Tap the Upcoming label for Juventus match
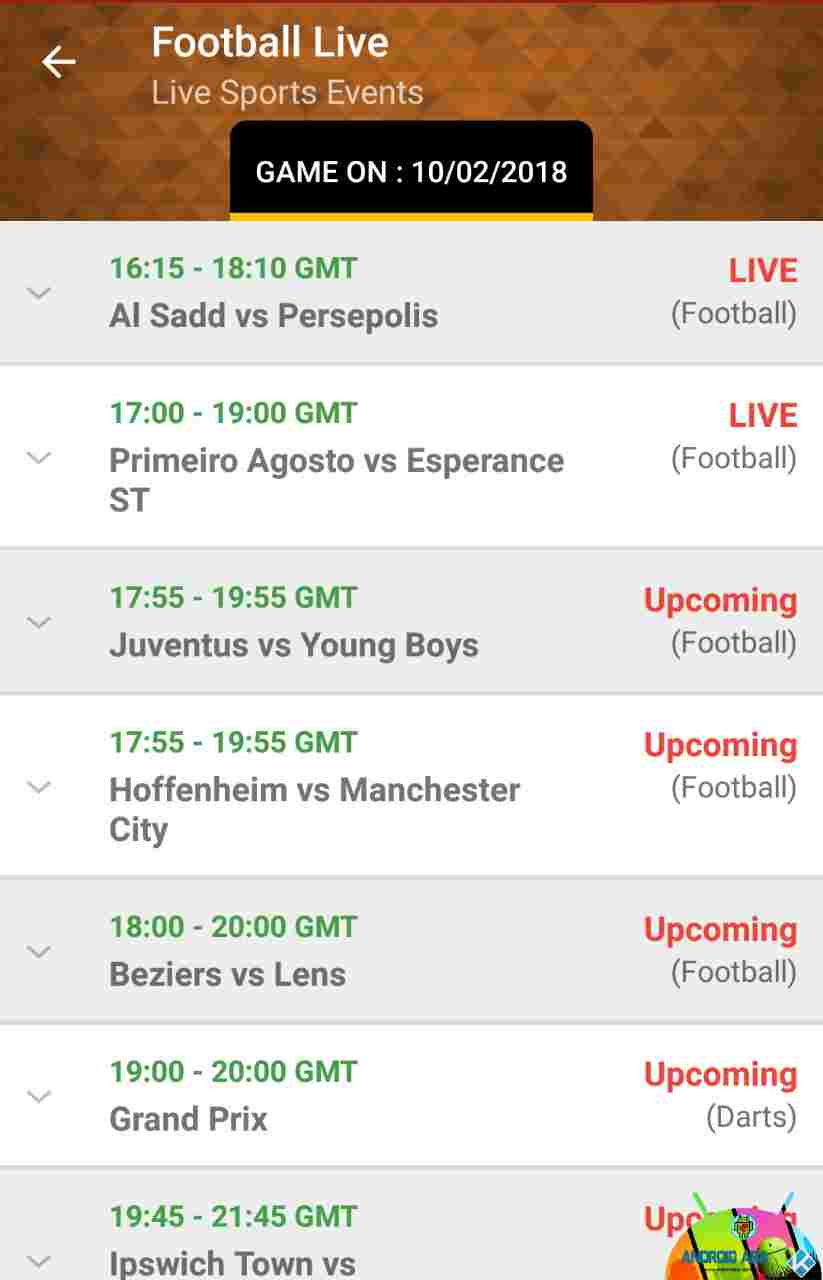The image size is (823, 1280). click(x=720, y=600)
